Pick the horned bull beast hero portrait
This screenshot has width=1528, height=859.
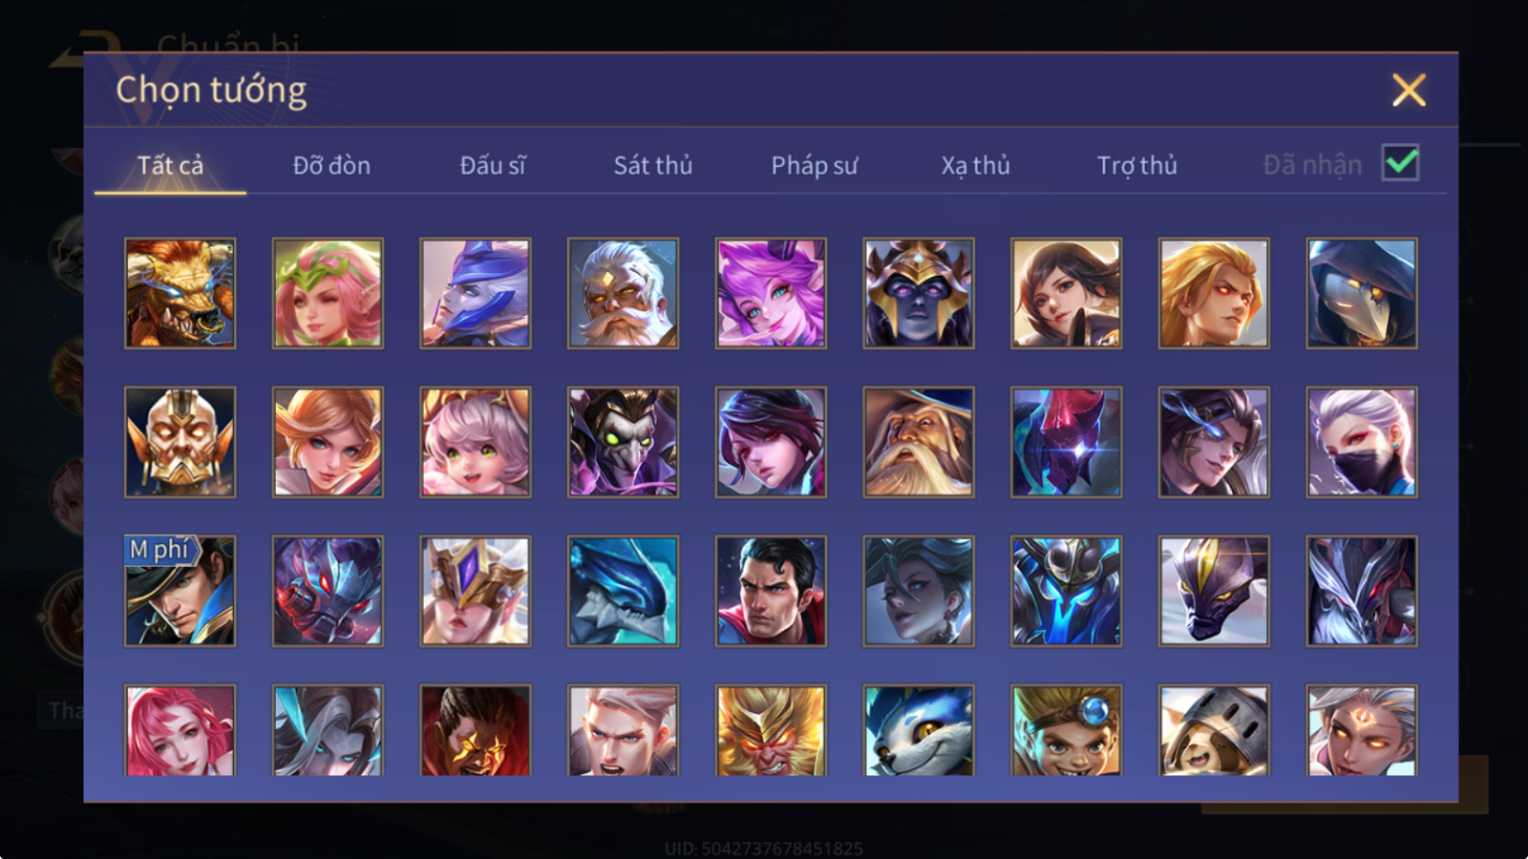pyautogui.click(x=180, y=293)
